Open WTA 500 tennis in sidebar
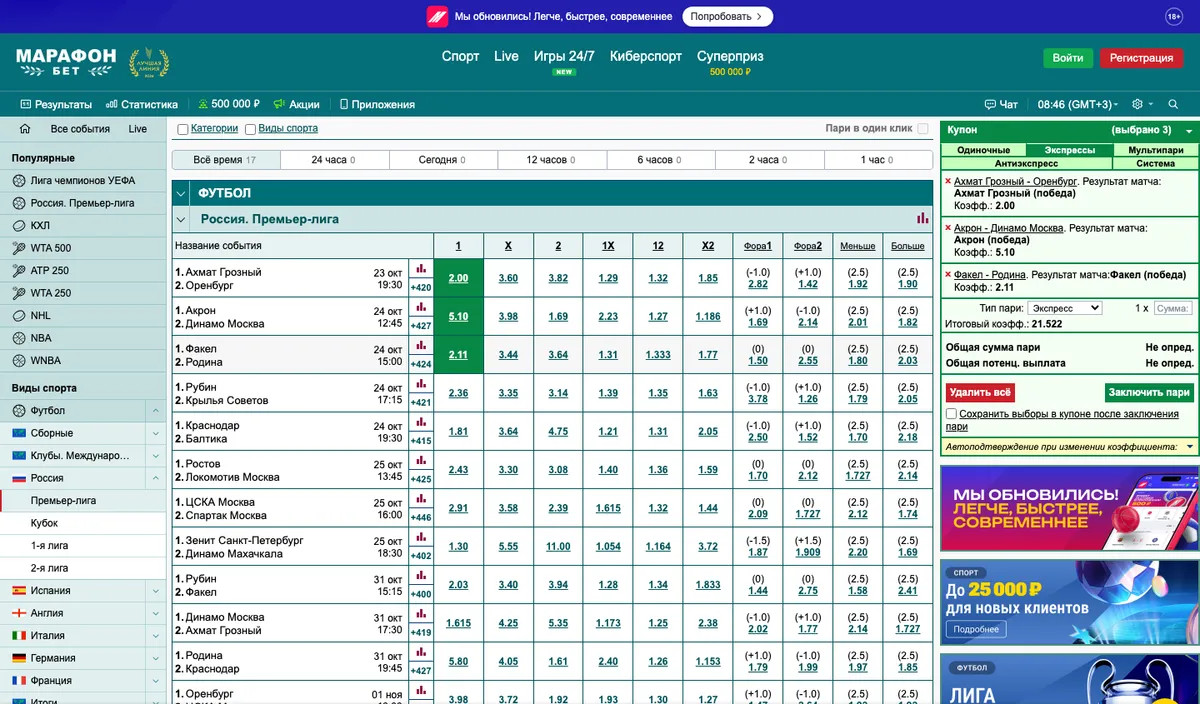 (83, 248)
